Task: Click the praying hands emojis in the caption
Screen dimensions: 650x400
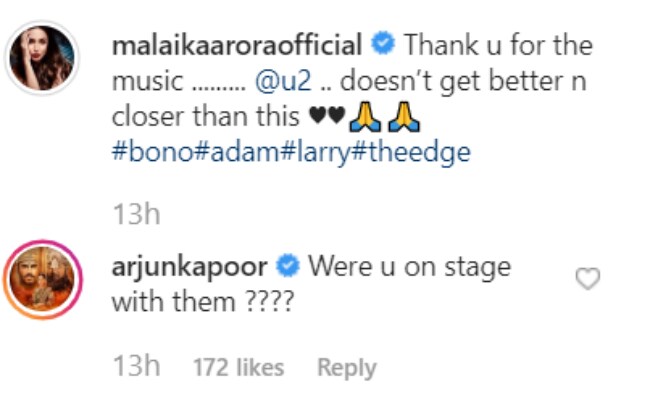Action: pyautogui.click(x=386, y=115)
